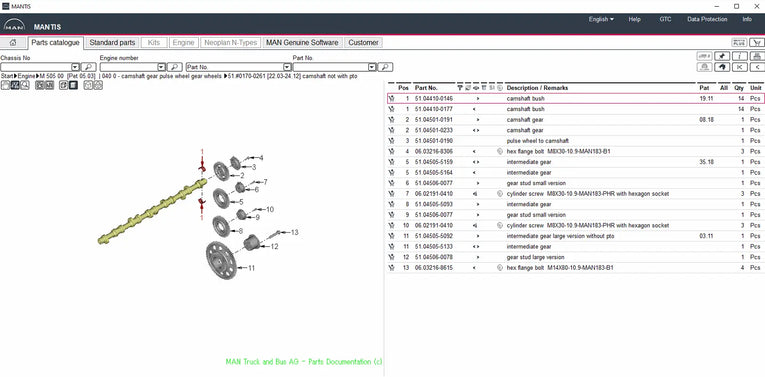Select 'intermediate gear large version without pto' row
This screenshot has width=765, height=377.
tap(575, 236)
